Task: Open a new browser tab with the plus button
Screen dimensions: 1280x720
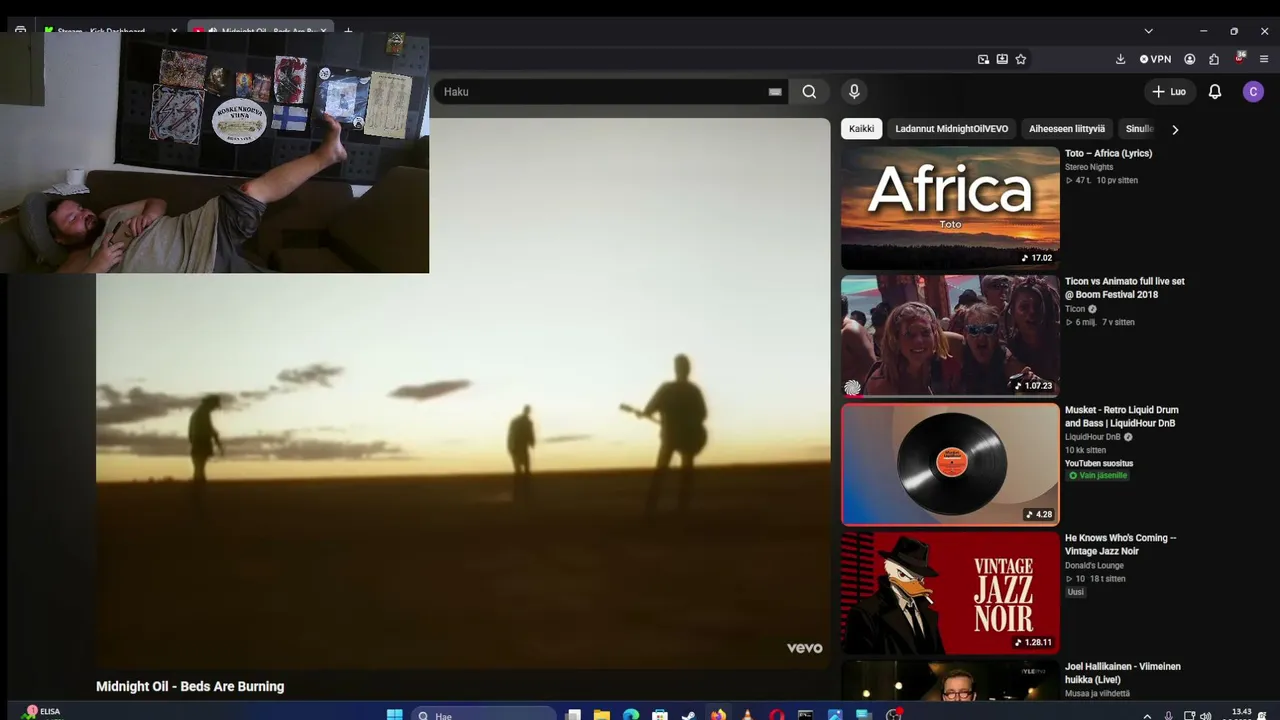Action: pyautogui.click(x=348, y=31)
